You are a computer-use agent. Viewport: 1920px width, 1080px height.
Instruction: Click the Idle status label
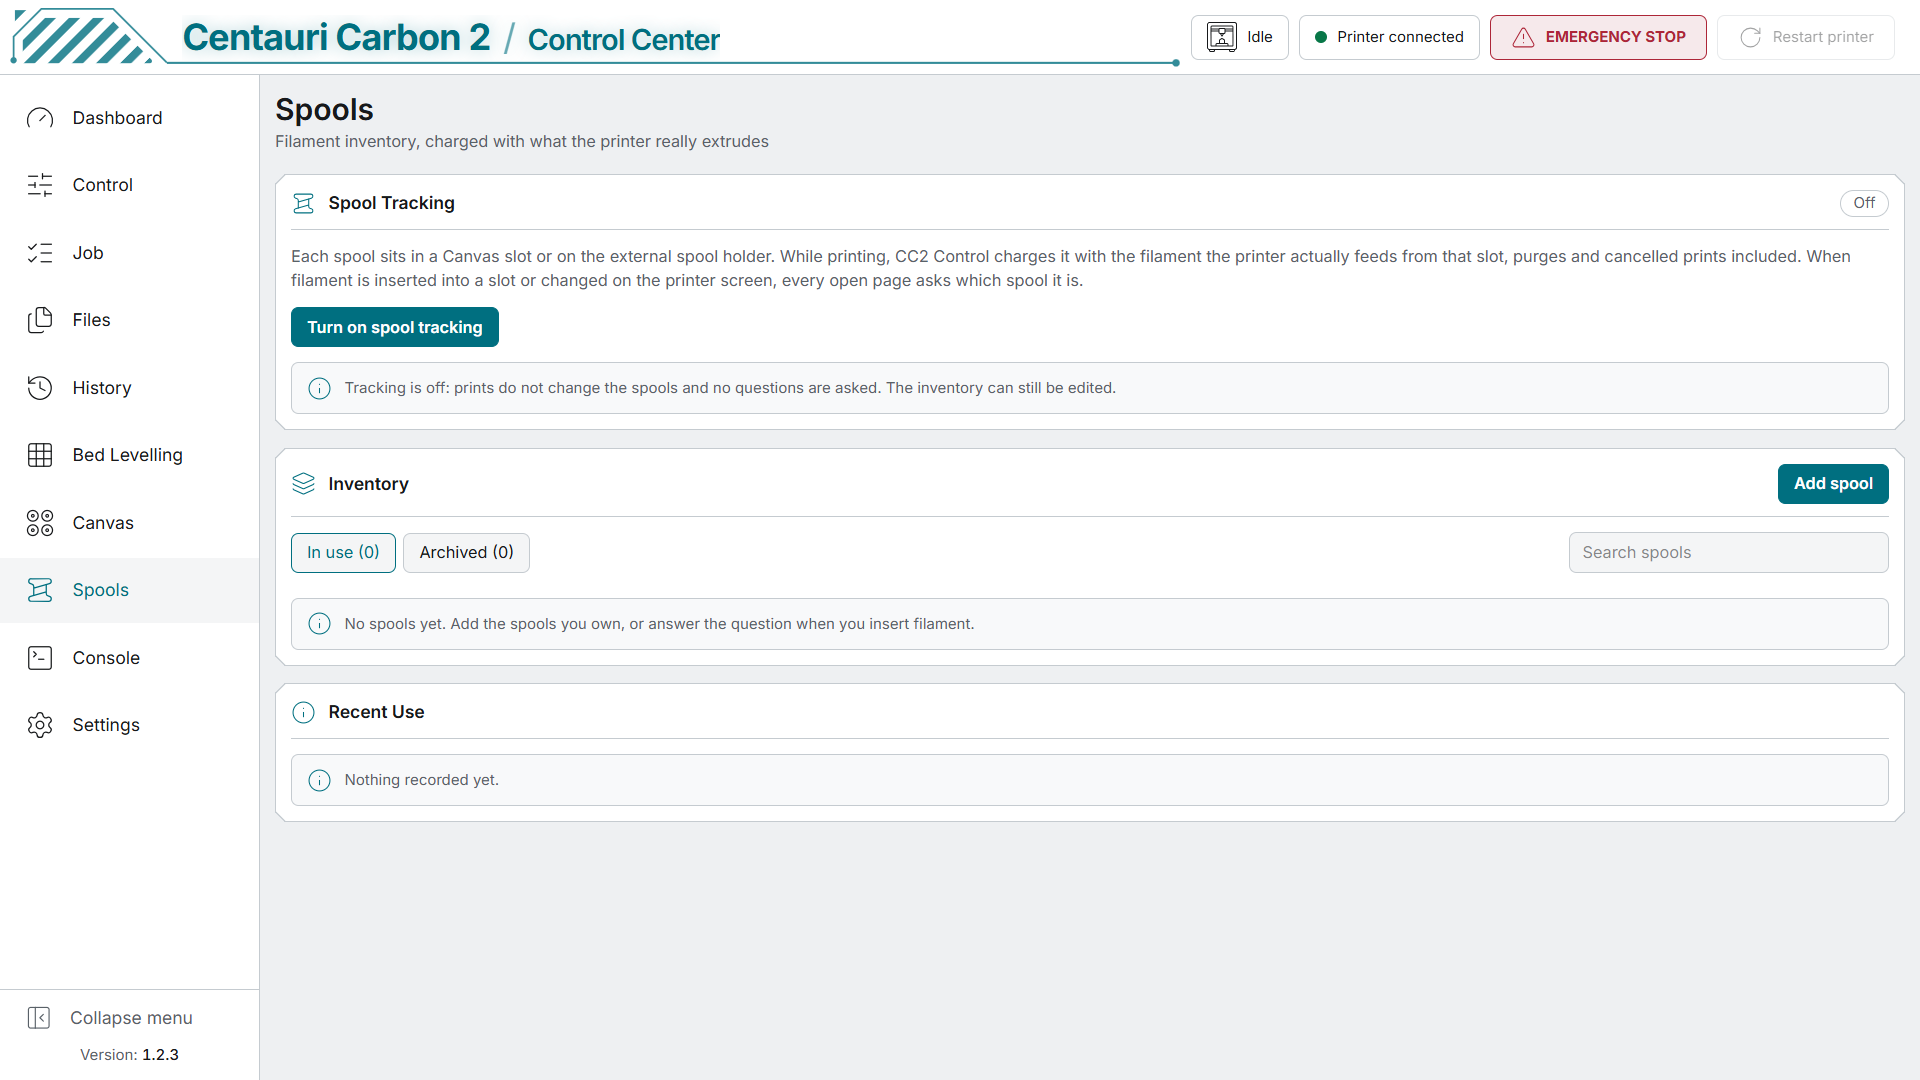(1260, 37)
